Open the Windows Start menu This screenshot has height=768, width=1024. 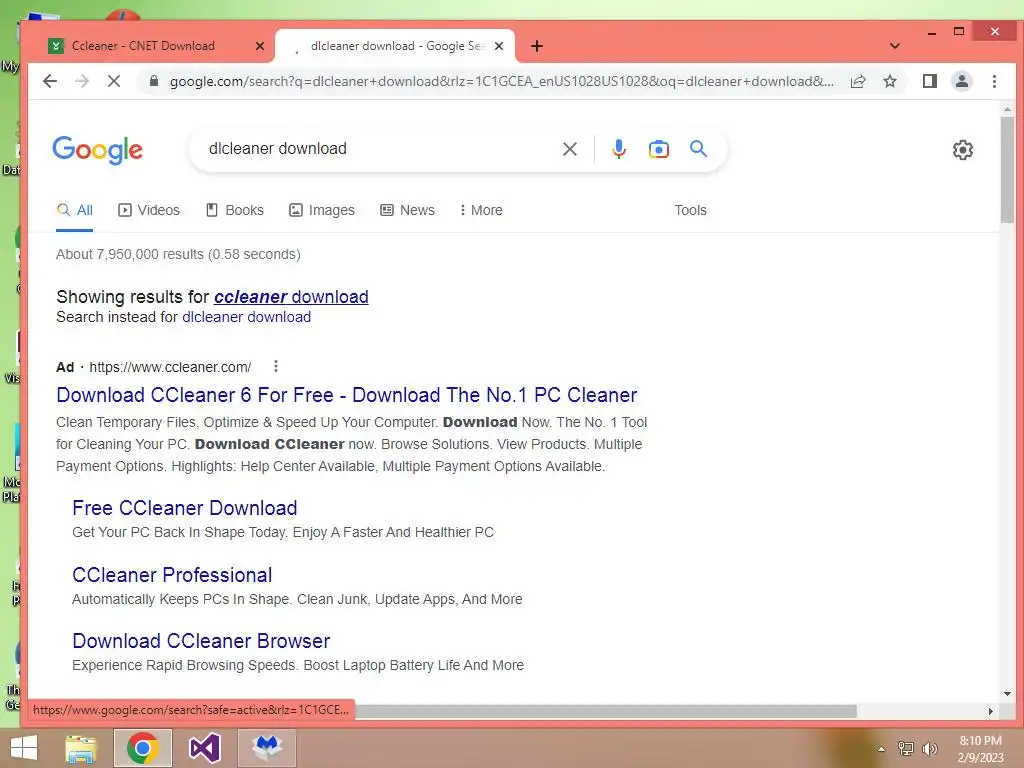click(24, 748)
